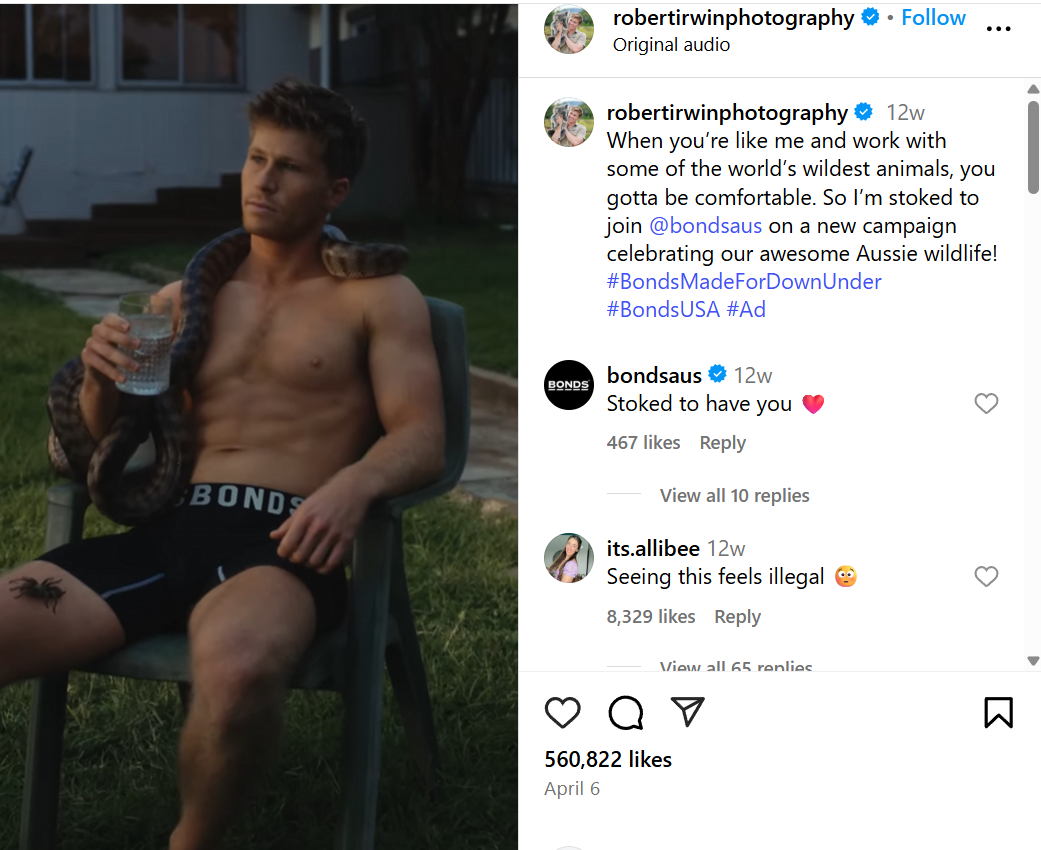Open the @bondsaus mention link
Image resolution: width=1041 pixels, height=850 pixels.
[x=705, y=226]
